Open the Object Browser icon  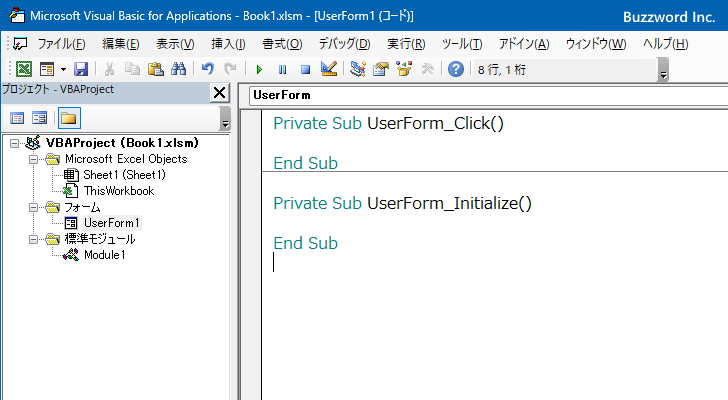404,69
